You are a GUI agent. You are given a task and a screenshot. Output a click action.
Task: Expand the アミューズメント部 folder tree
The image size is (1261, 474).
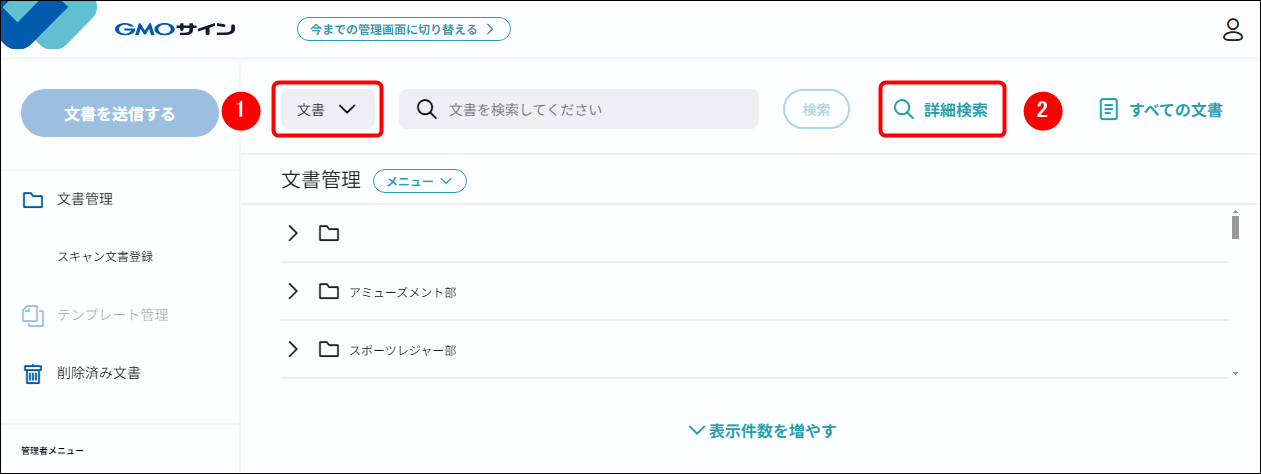point(293,292)
